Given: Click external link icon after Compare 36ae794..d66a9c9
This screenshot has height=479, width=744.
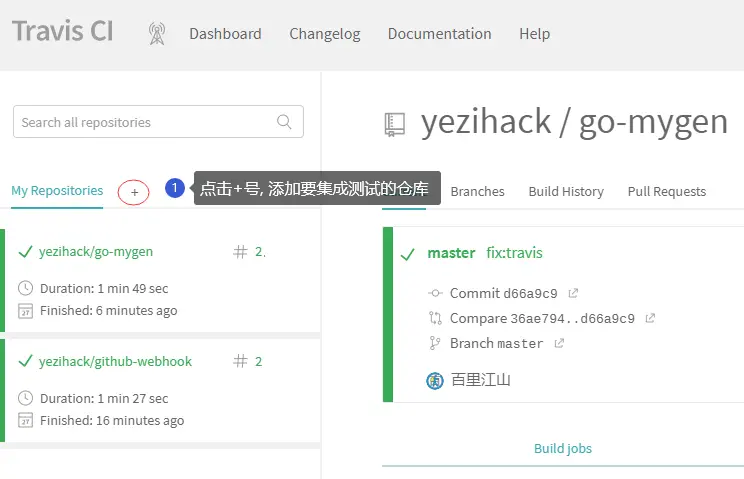Looking at the screenshot, I should [650, 318].
